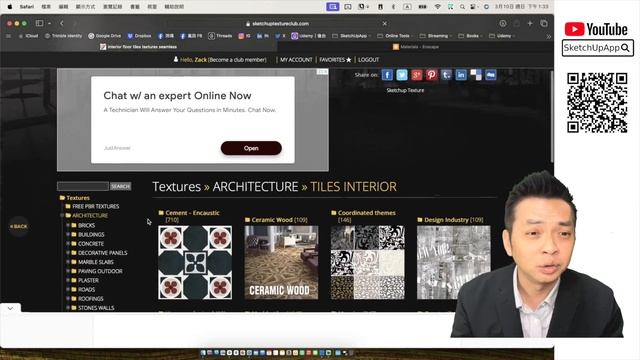Click the purple screen-recording menu bar icon

[333, 7]
